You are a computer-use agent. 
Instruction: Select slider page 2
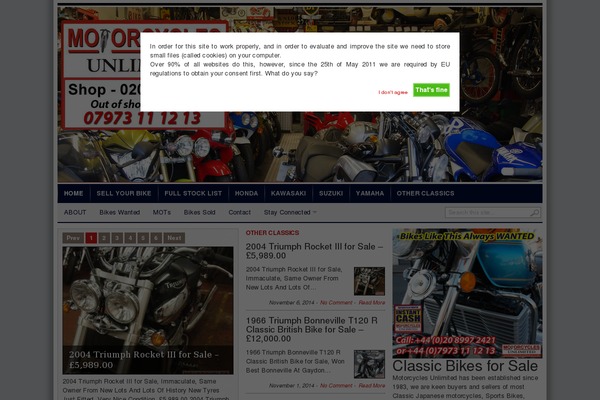click(x=104, y=238)
